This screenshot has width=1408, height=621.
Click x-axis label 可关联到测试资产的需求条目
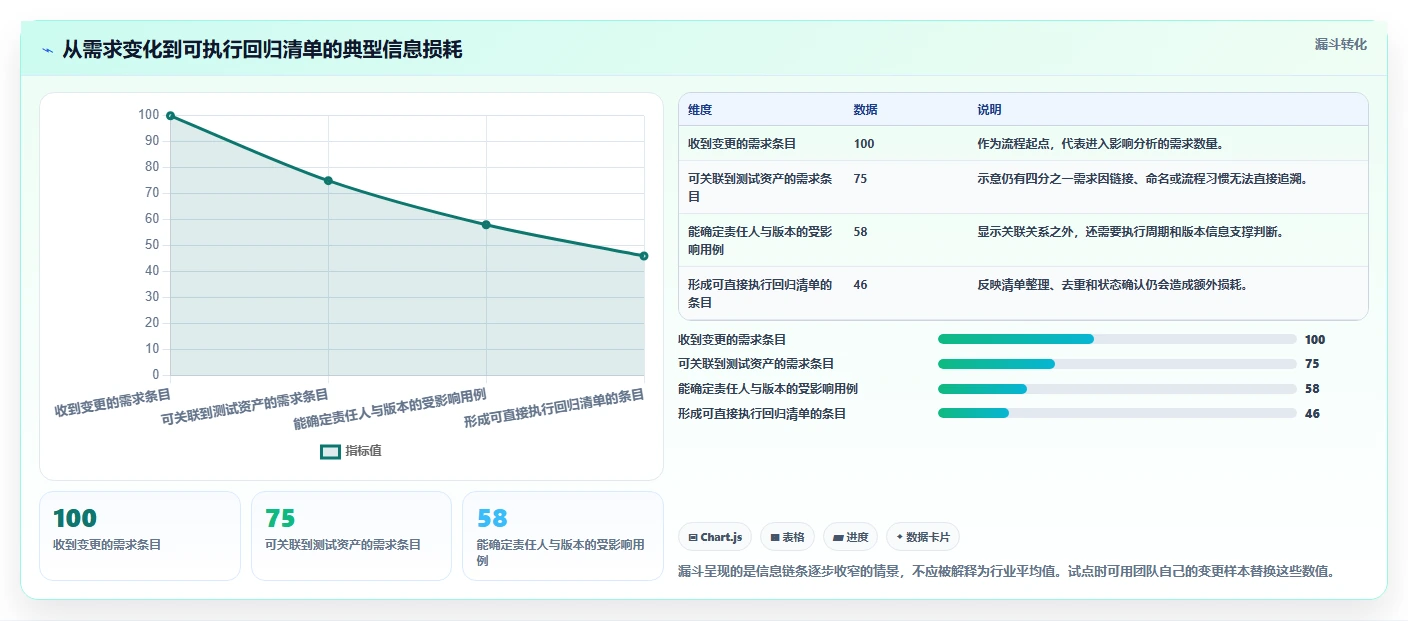pos(245,409)
